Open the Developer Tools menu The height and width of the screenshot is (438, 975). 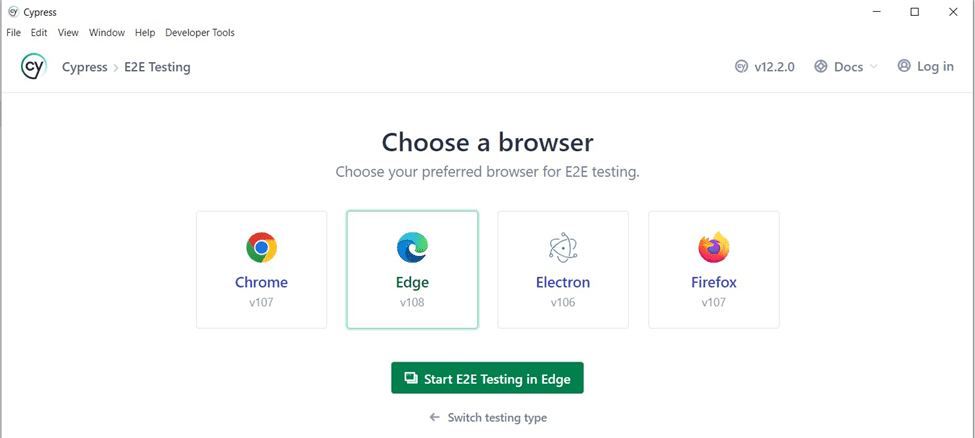click(x=200, y=33)
